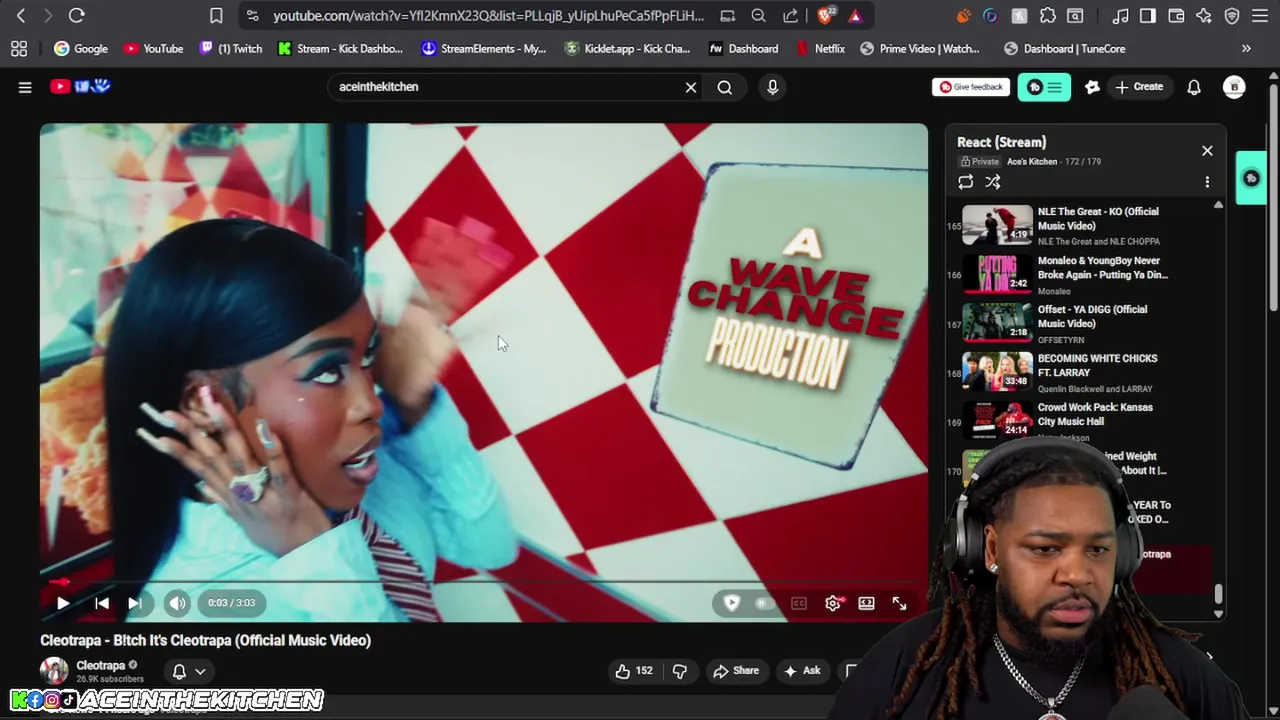Seek on the video progress bar
The image size is (1280, 720).
pos(484,581)
